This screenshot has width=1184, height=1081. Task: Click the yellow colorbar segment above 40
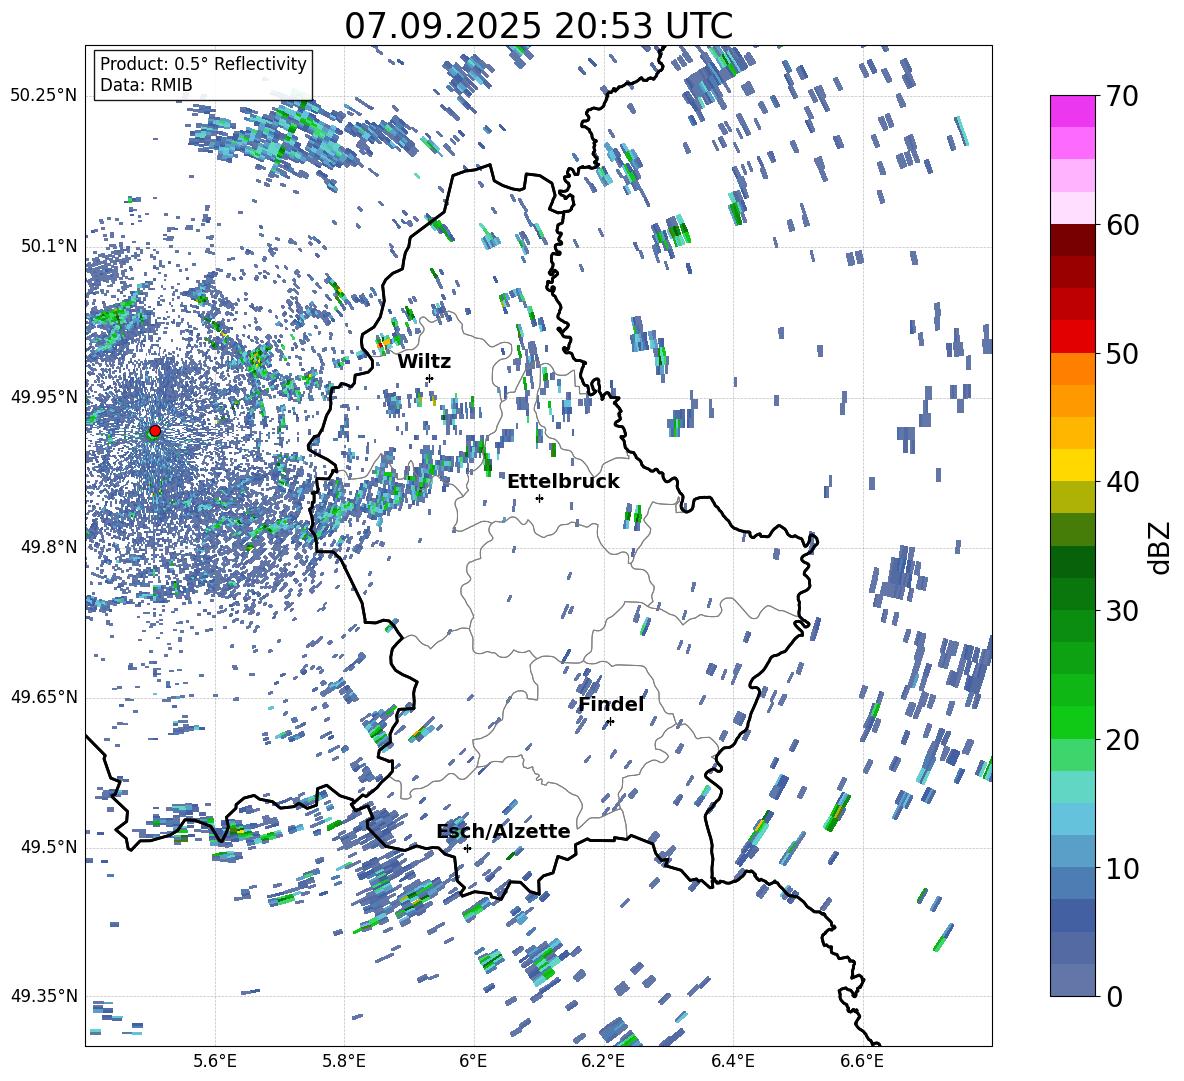1072,465
